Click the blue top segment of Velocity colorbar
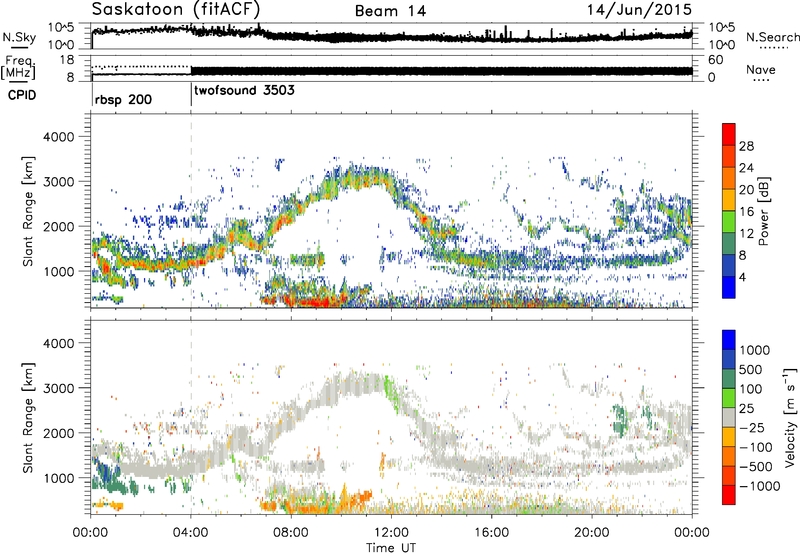 tap(729, 340)
